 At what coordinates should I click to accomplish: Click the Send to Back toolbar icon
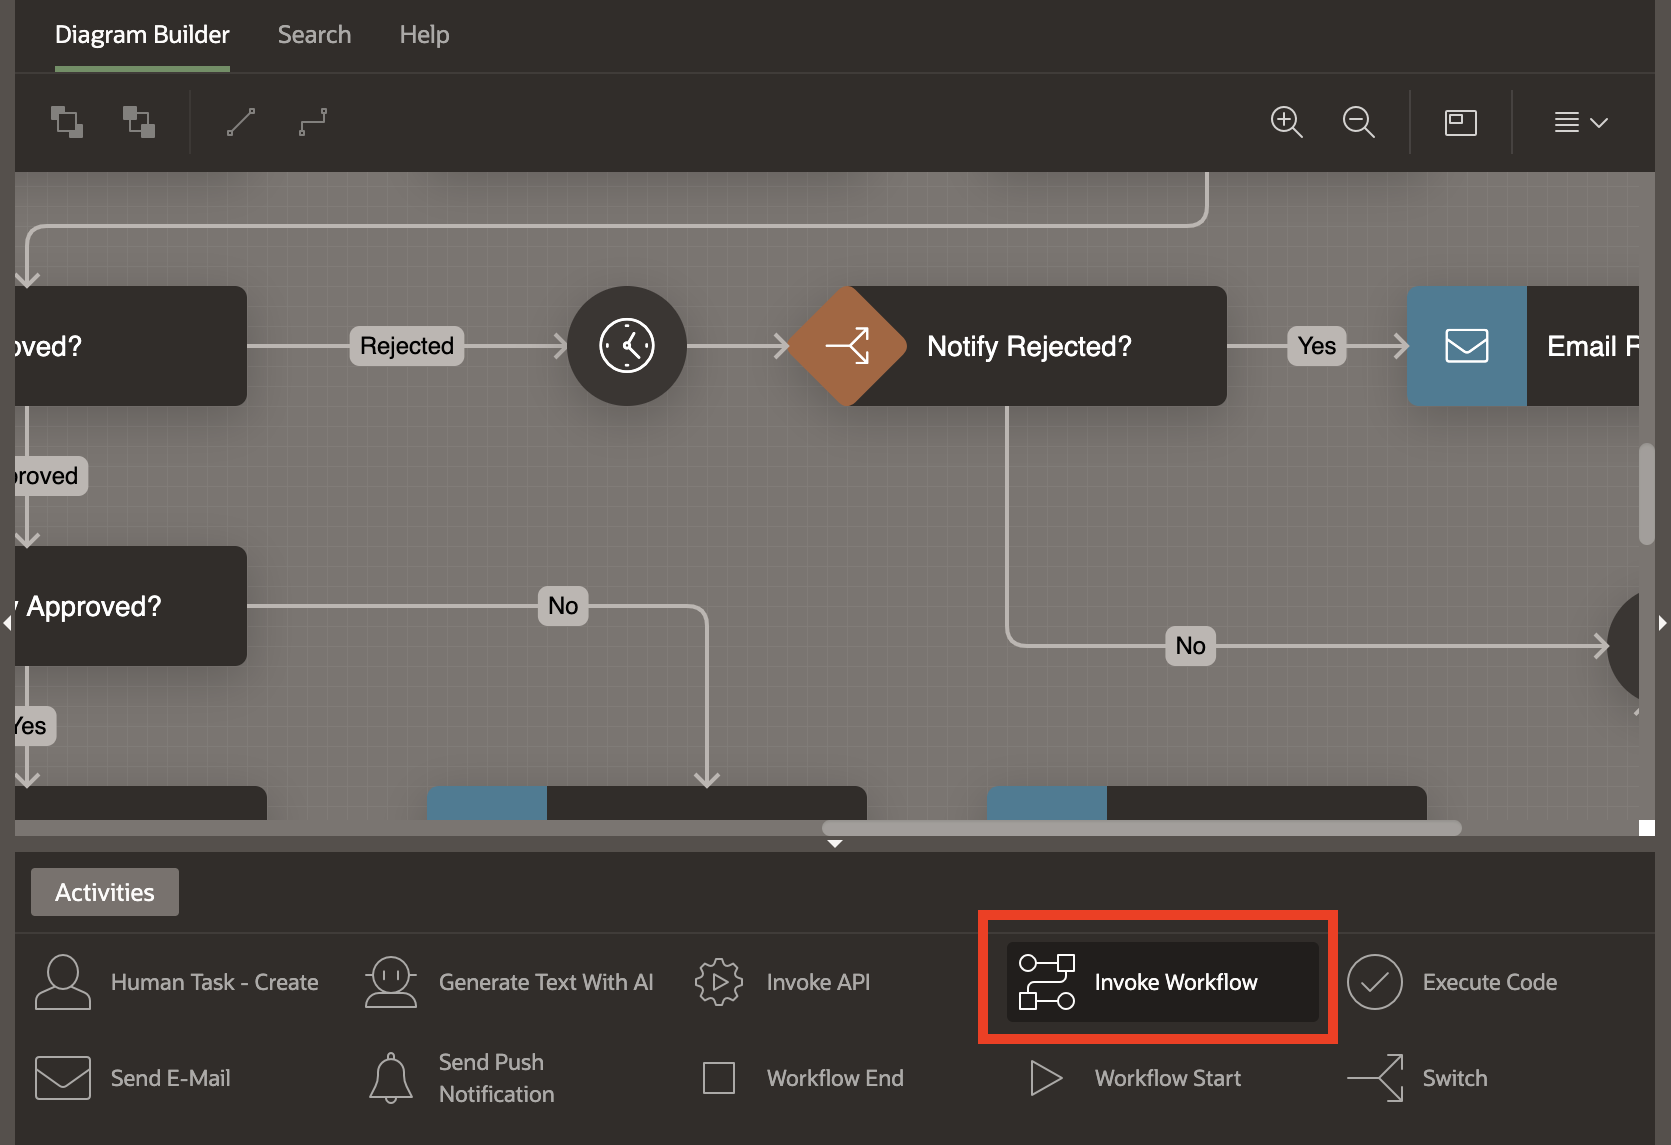[139, 122]
